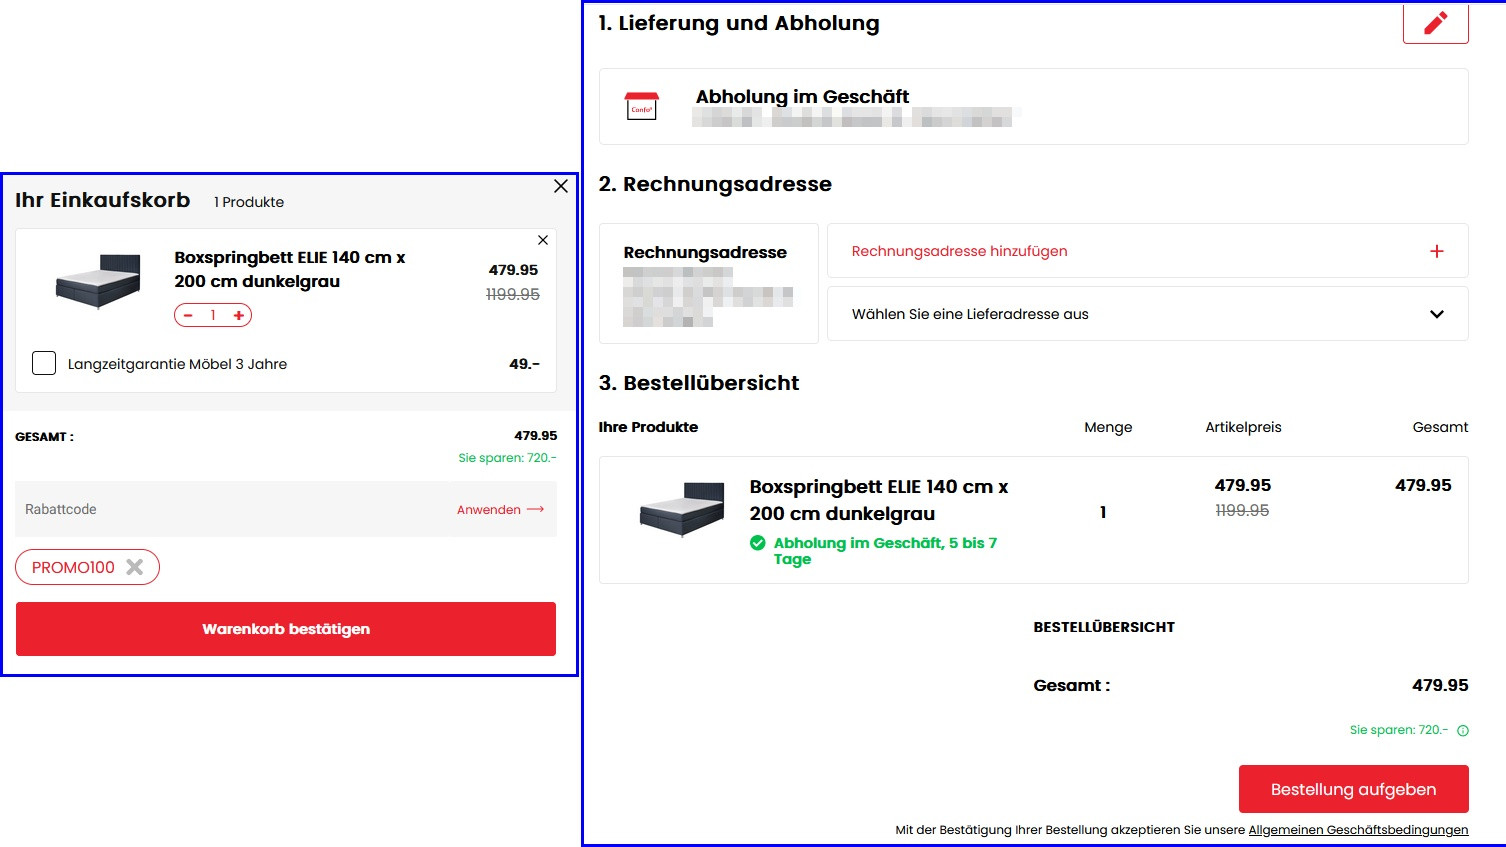Enable Langzeitgarantie Möbel 3 Jahre checkbox
Viewport: 1506px width, 847px height.
[x=44, y=363]
